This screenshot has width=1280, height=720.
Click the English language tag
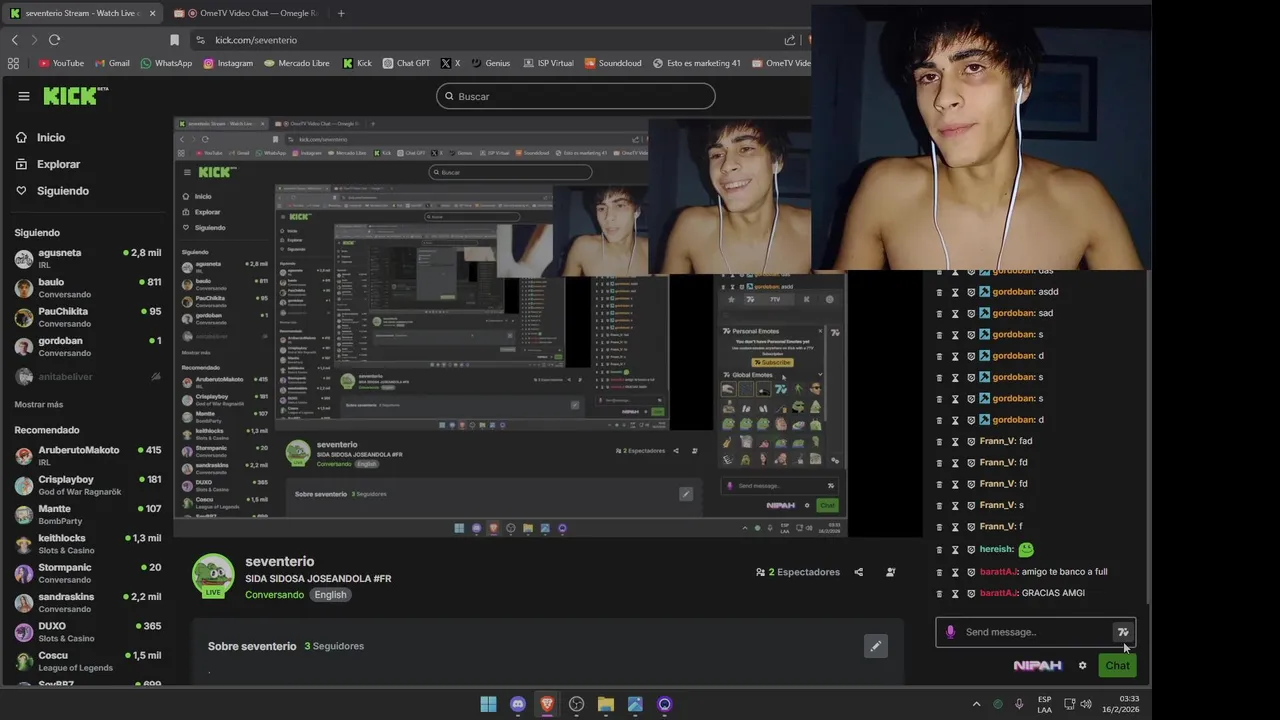330,594
